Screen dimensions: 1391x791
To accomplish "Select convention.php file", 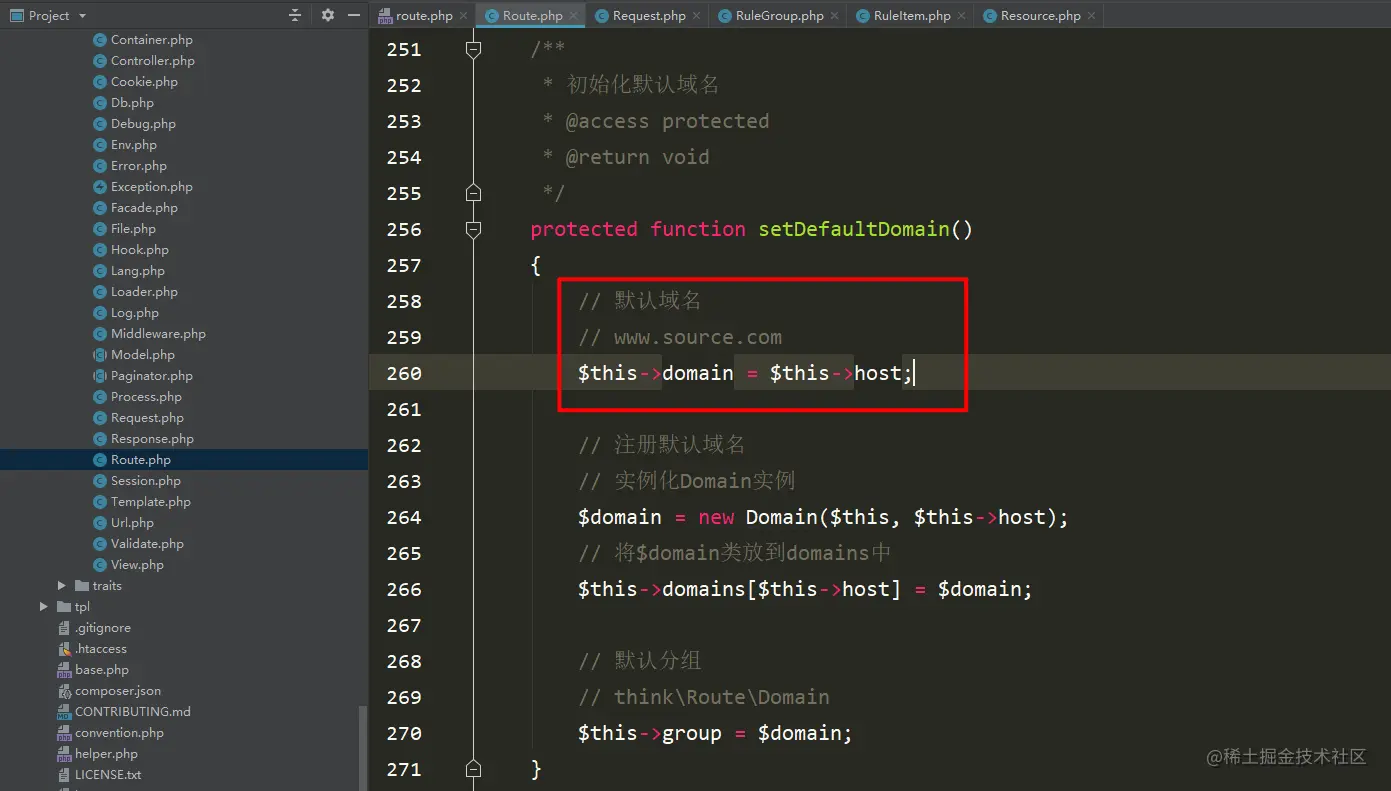I will pos(119,733).
